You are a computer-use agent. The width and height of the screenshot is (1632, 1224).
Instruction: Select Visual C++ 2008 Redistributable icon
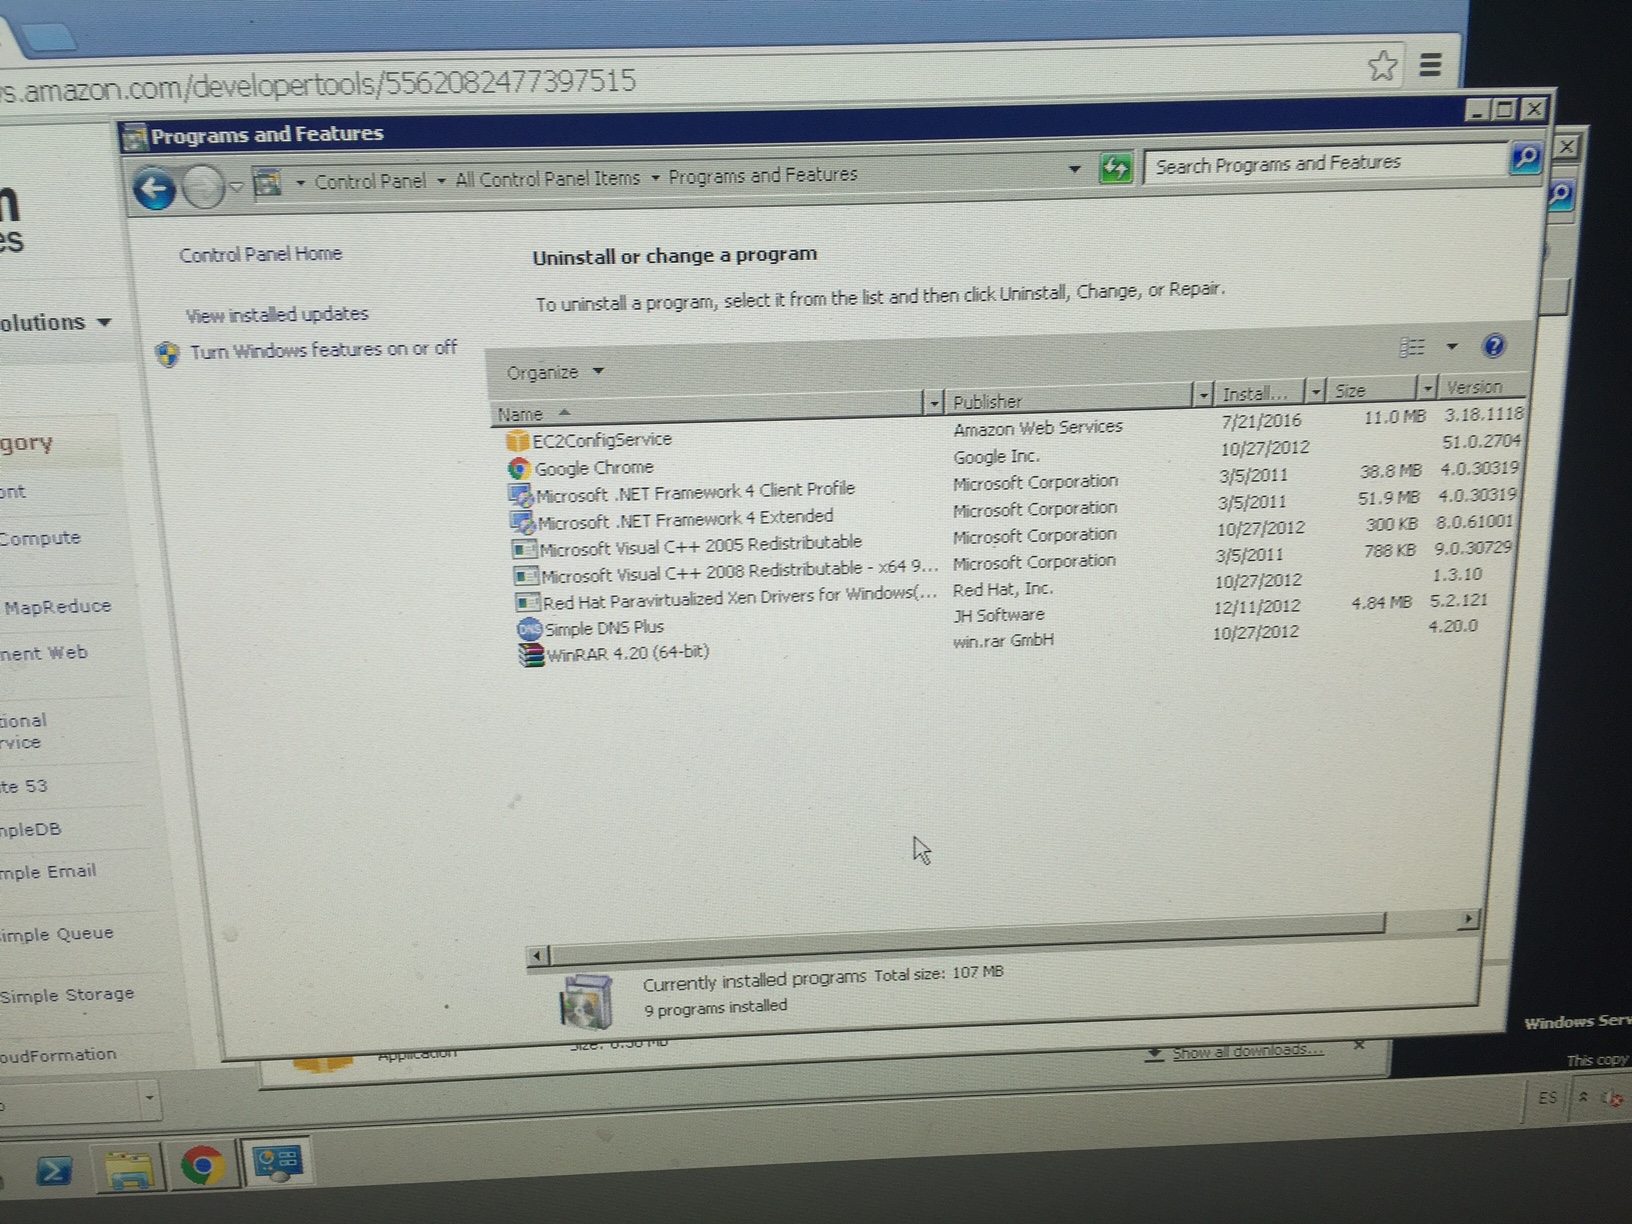click(x=526, y=576)
